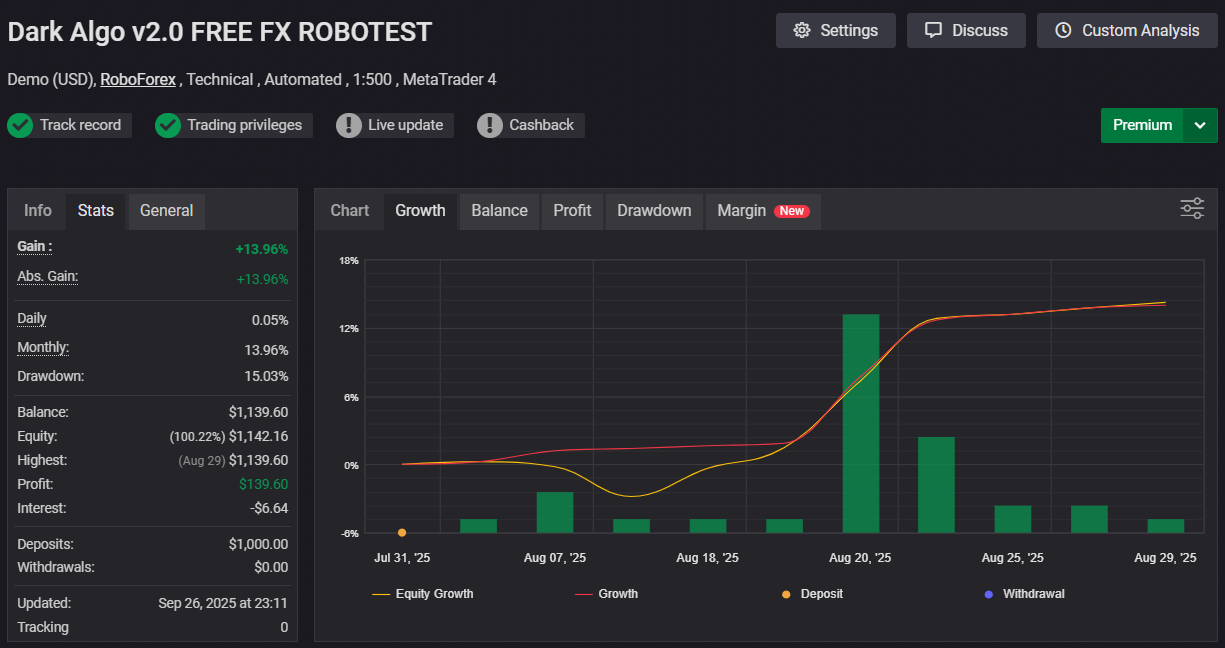1225x648 pixels.
Task: Click the Cashback exclamation icon
Action: tap(490, 125)
